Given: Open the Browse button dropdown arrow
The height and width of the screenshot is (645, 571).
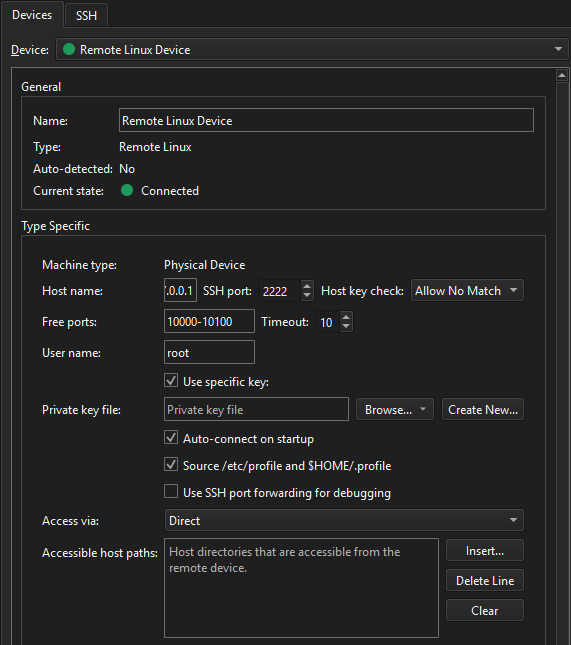Looking at the screenshot, I should [423, 409].
